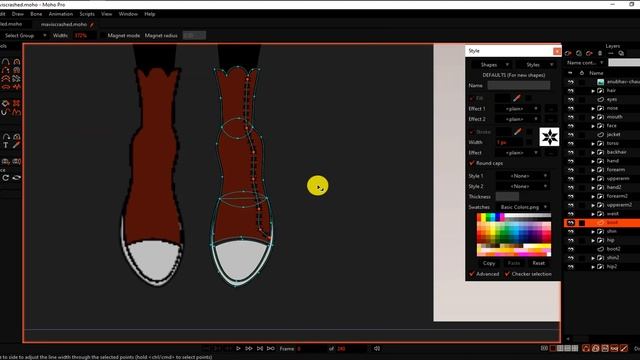Click the Fill color eyedropper in Style panel

pos(517,98)
